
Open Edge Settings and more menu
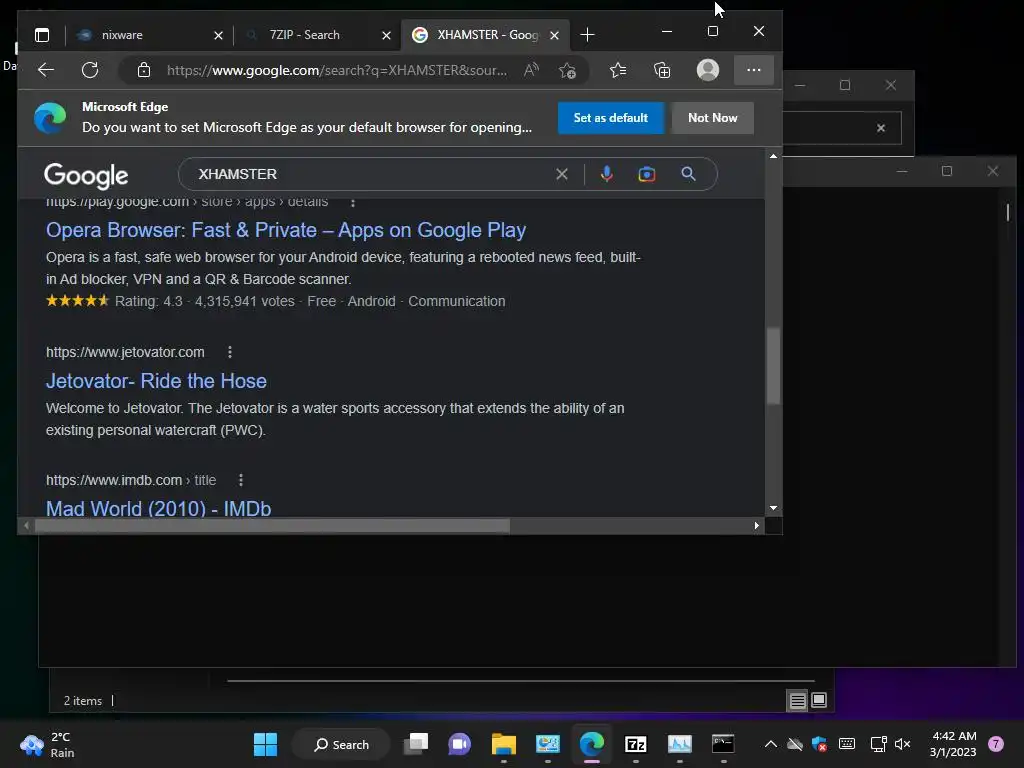tap(754, 70)
